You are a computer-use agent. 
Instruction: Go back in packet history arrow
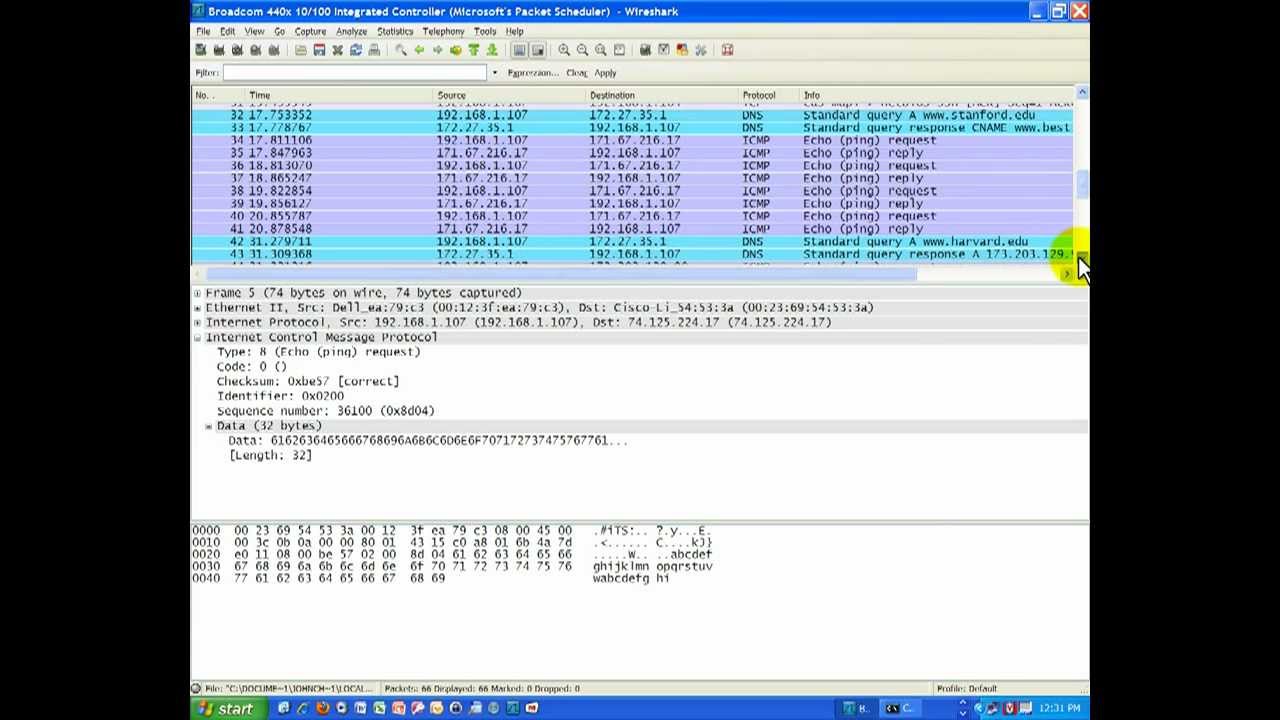(419, 50)
